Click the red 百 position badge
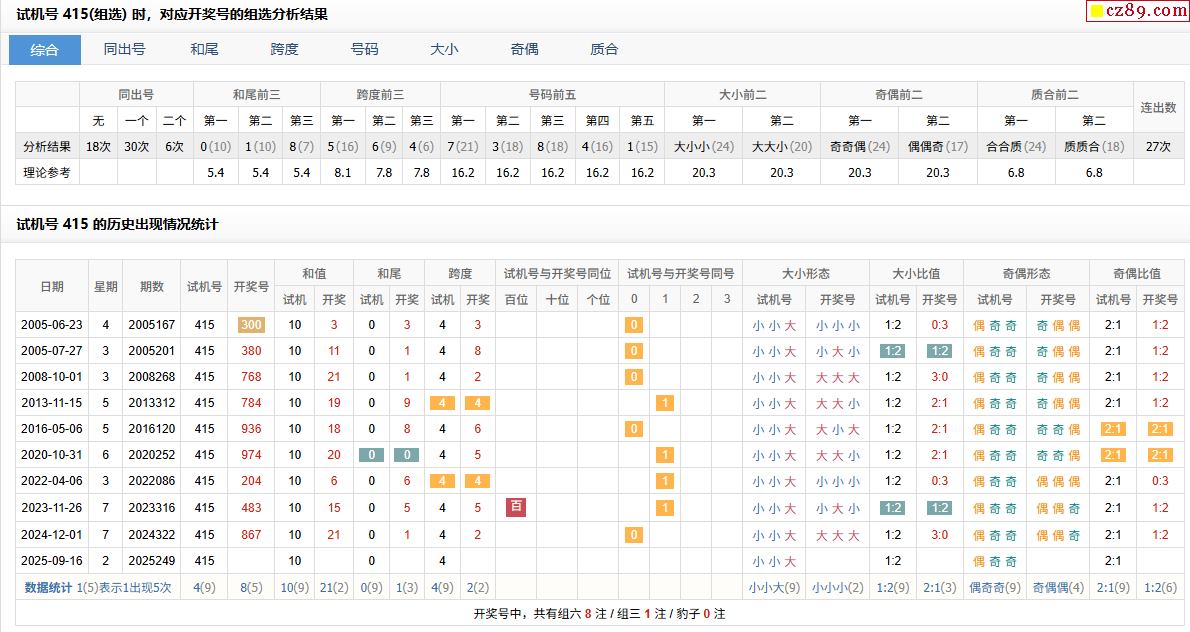Viewport: 1190px width, 632px height. (x=516, y=507)
